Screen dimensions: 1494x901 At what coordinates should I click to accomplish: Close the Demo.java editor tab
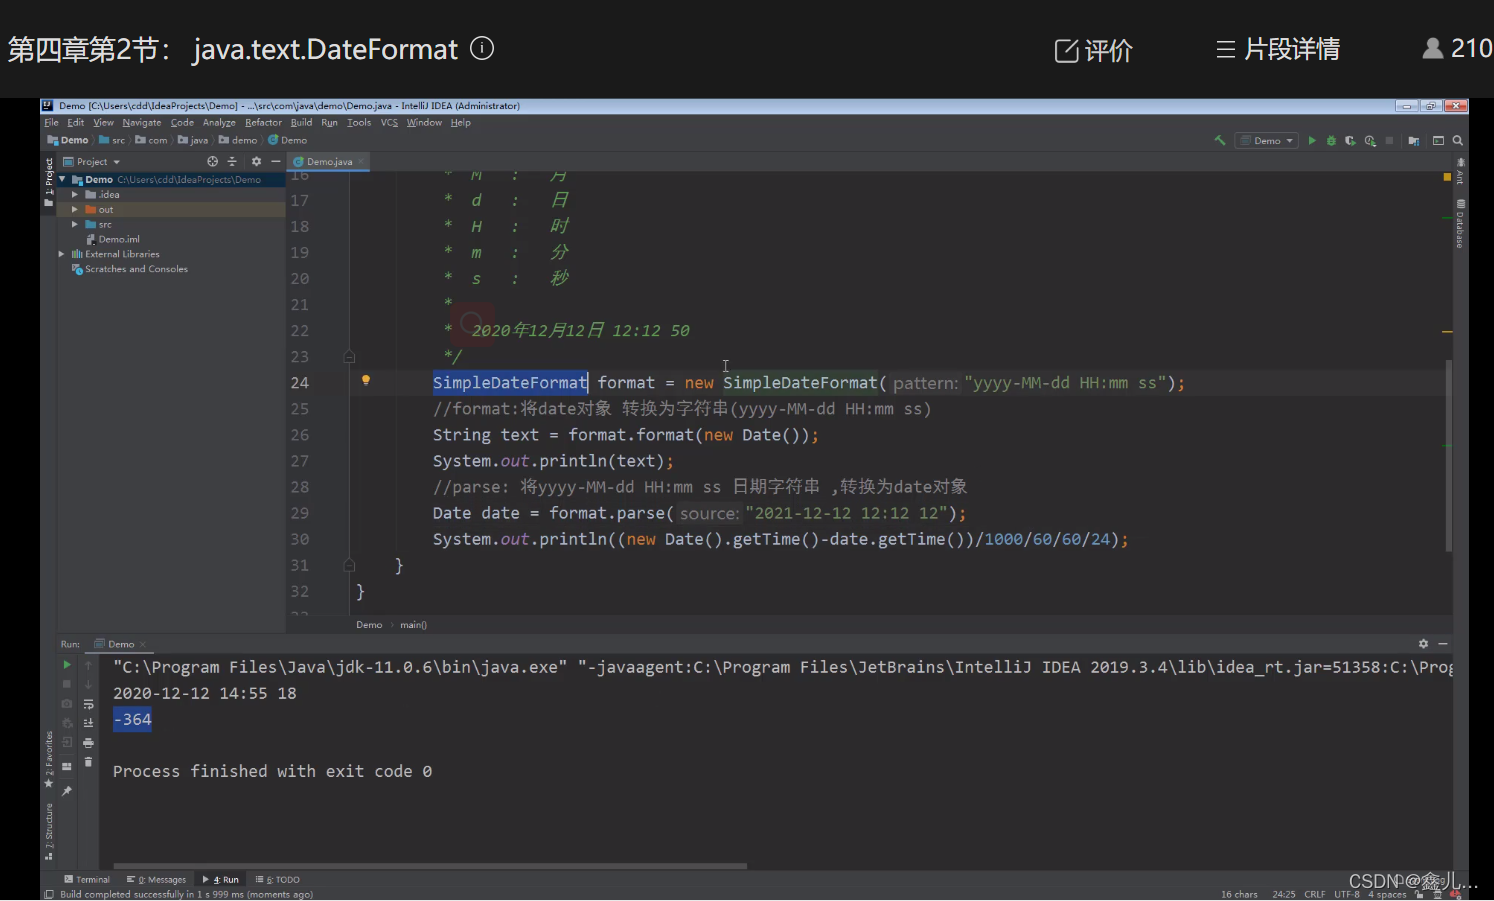[361, 162]
